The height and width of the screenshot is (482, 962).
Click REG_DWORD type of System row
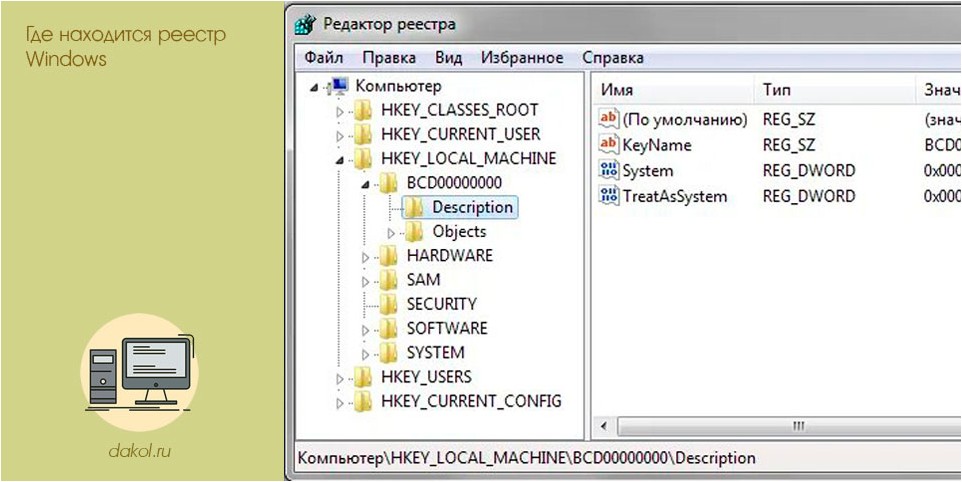(x=809, y=171)
